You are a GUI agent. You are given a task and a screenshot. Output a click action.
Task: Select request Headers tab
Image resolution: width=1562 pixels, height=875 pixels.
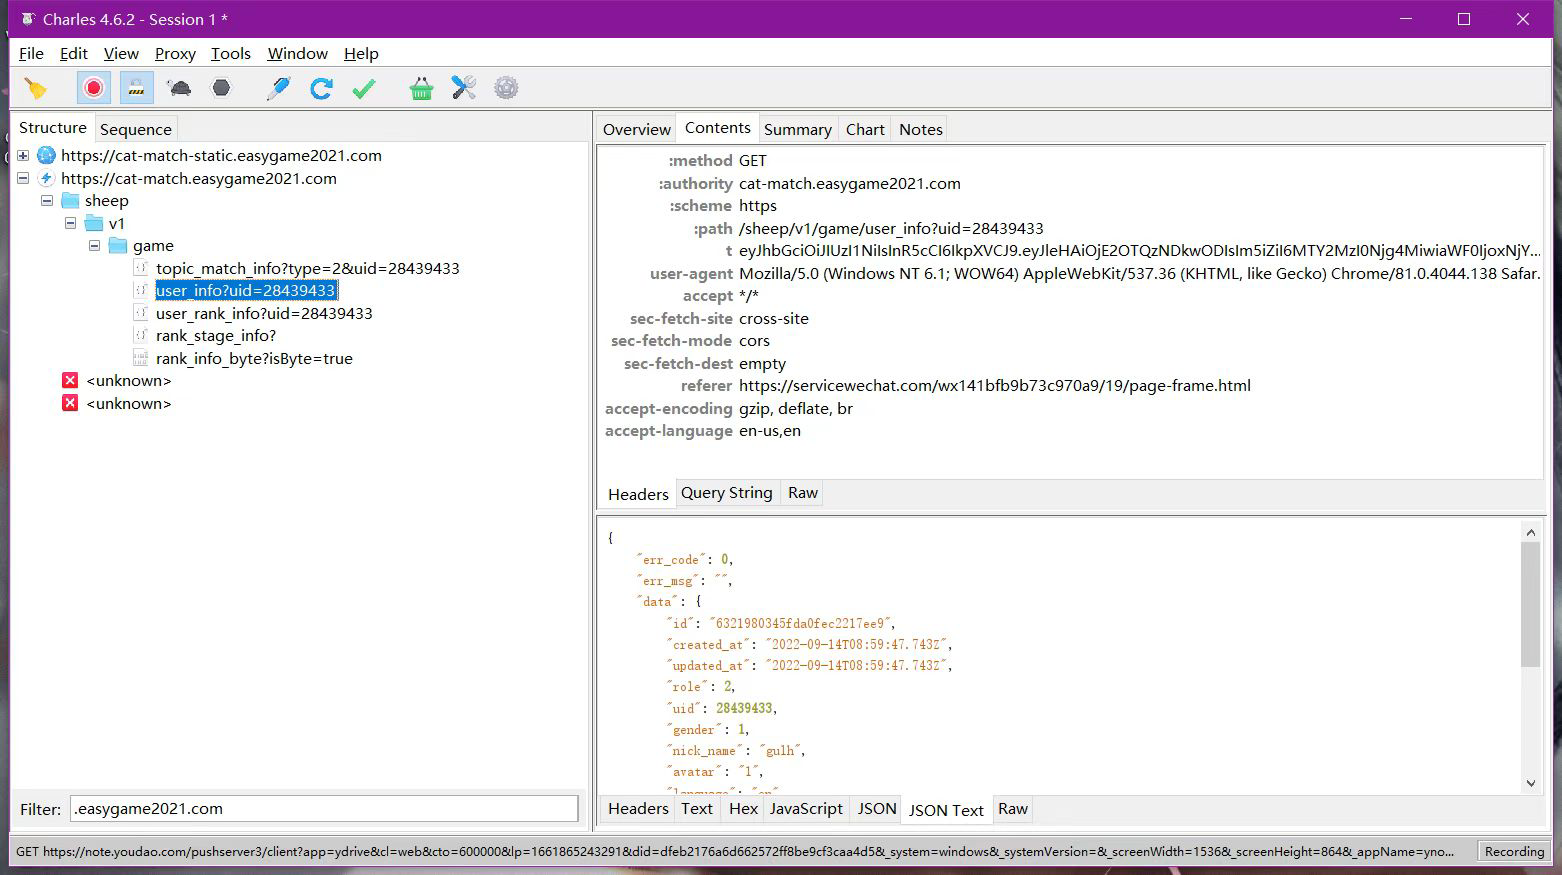(x=638, y=494)
